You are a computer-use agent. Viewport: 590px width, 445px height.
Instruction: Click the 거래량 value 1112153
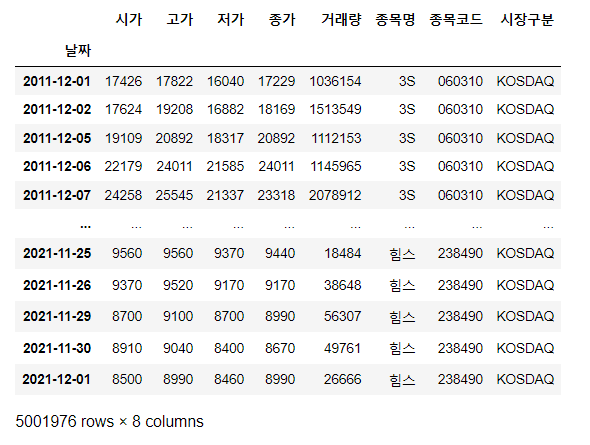(x=336, y=138)
